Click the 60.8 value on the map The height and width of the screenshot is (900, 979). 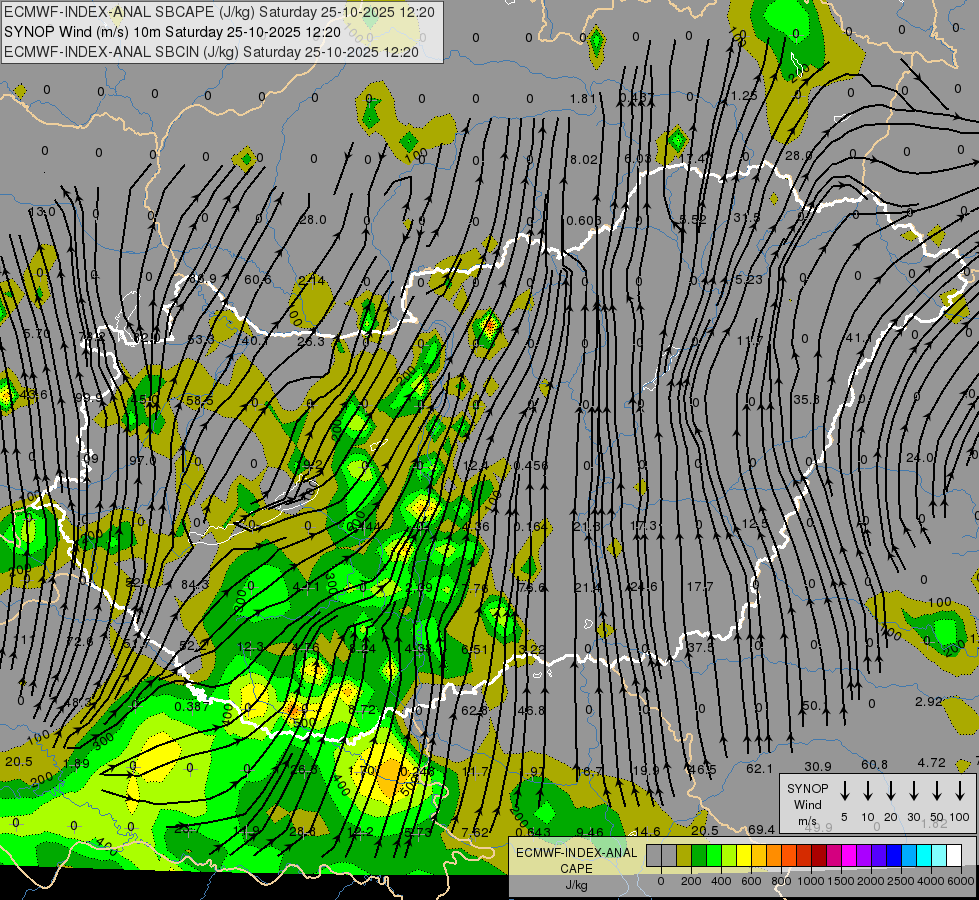(874, 764)
